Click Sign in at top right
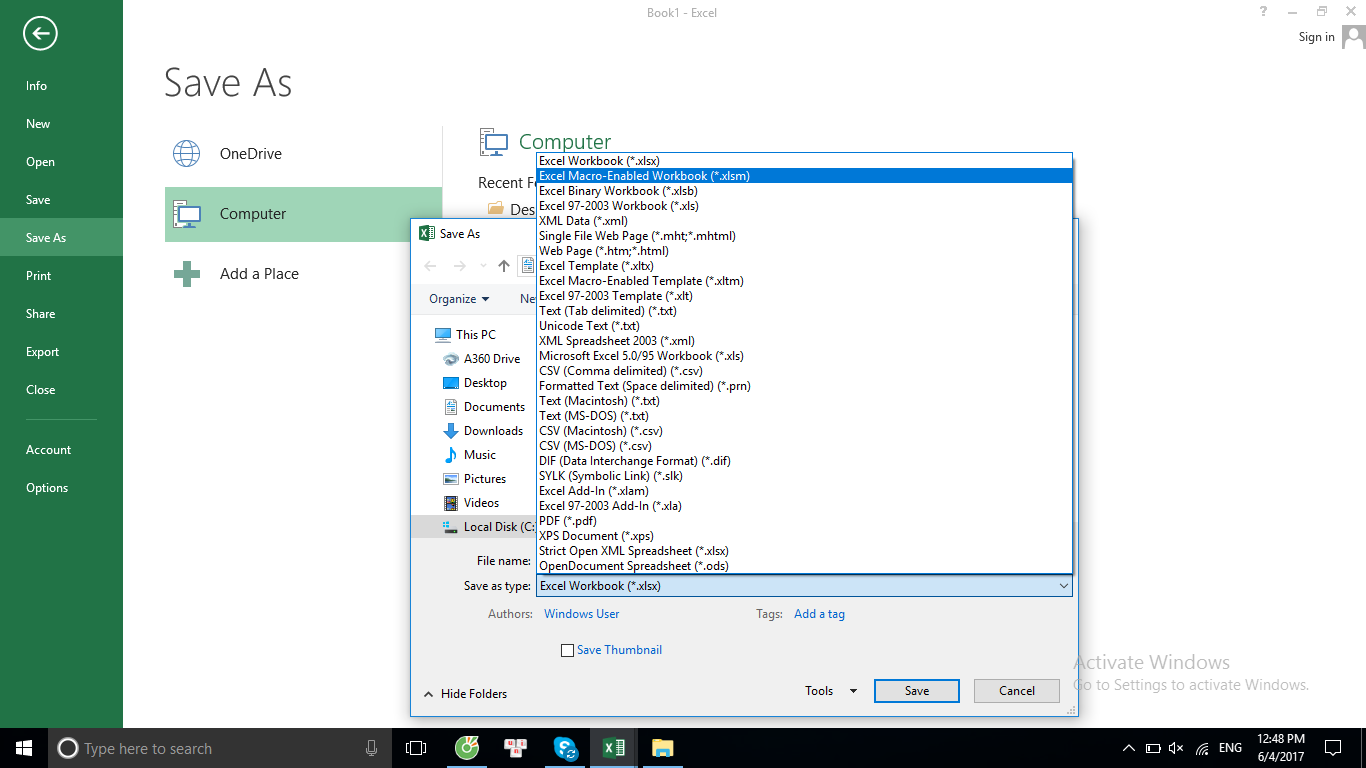The height and width of the screenshot is (768, 1366). (1316, 37)
